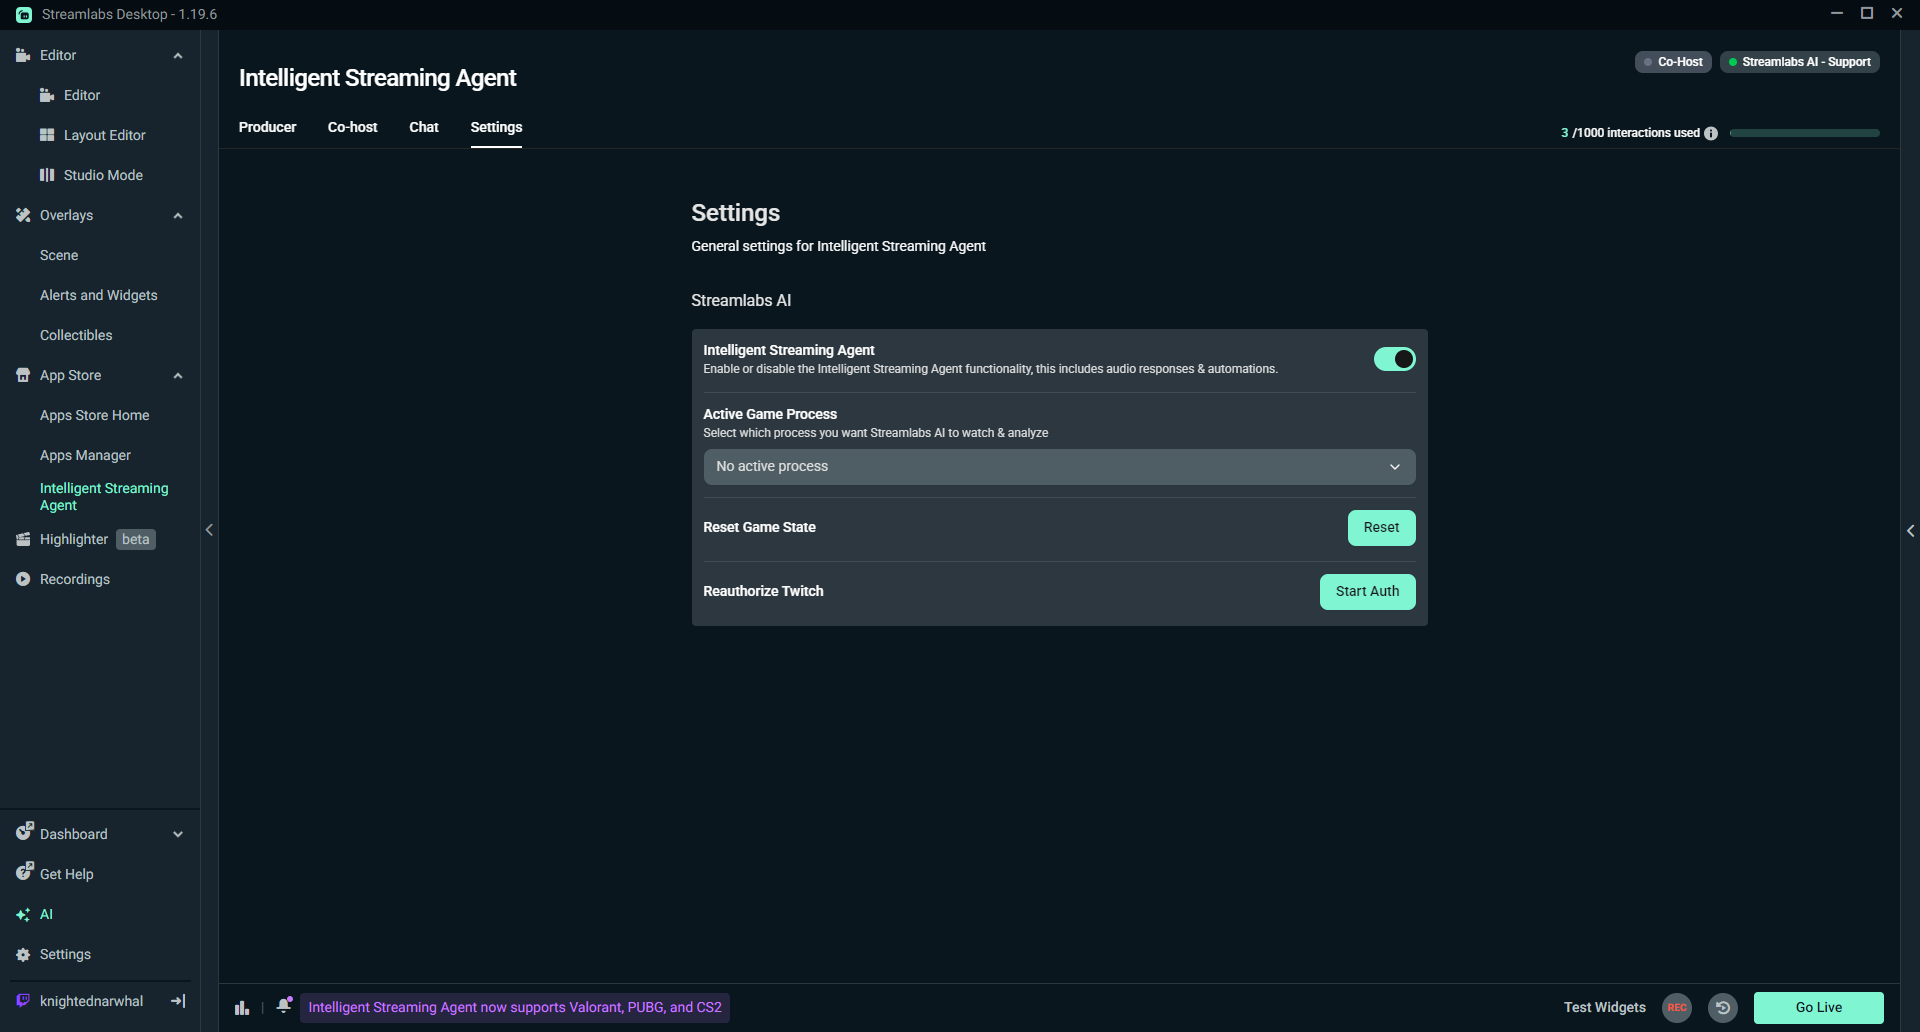
Task: Open Alerts and Widgets panel
Action: pyautogui.click(x=98, y=294)
